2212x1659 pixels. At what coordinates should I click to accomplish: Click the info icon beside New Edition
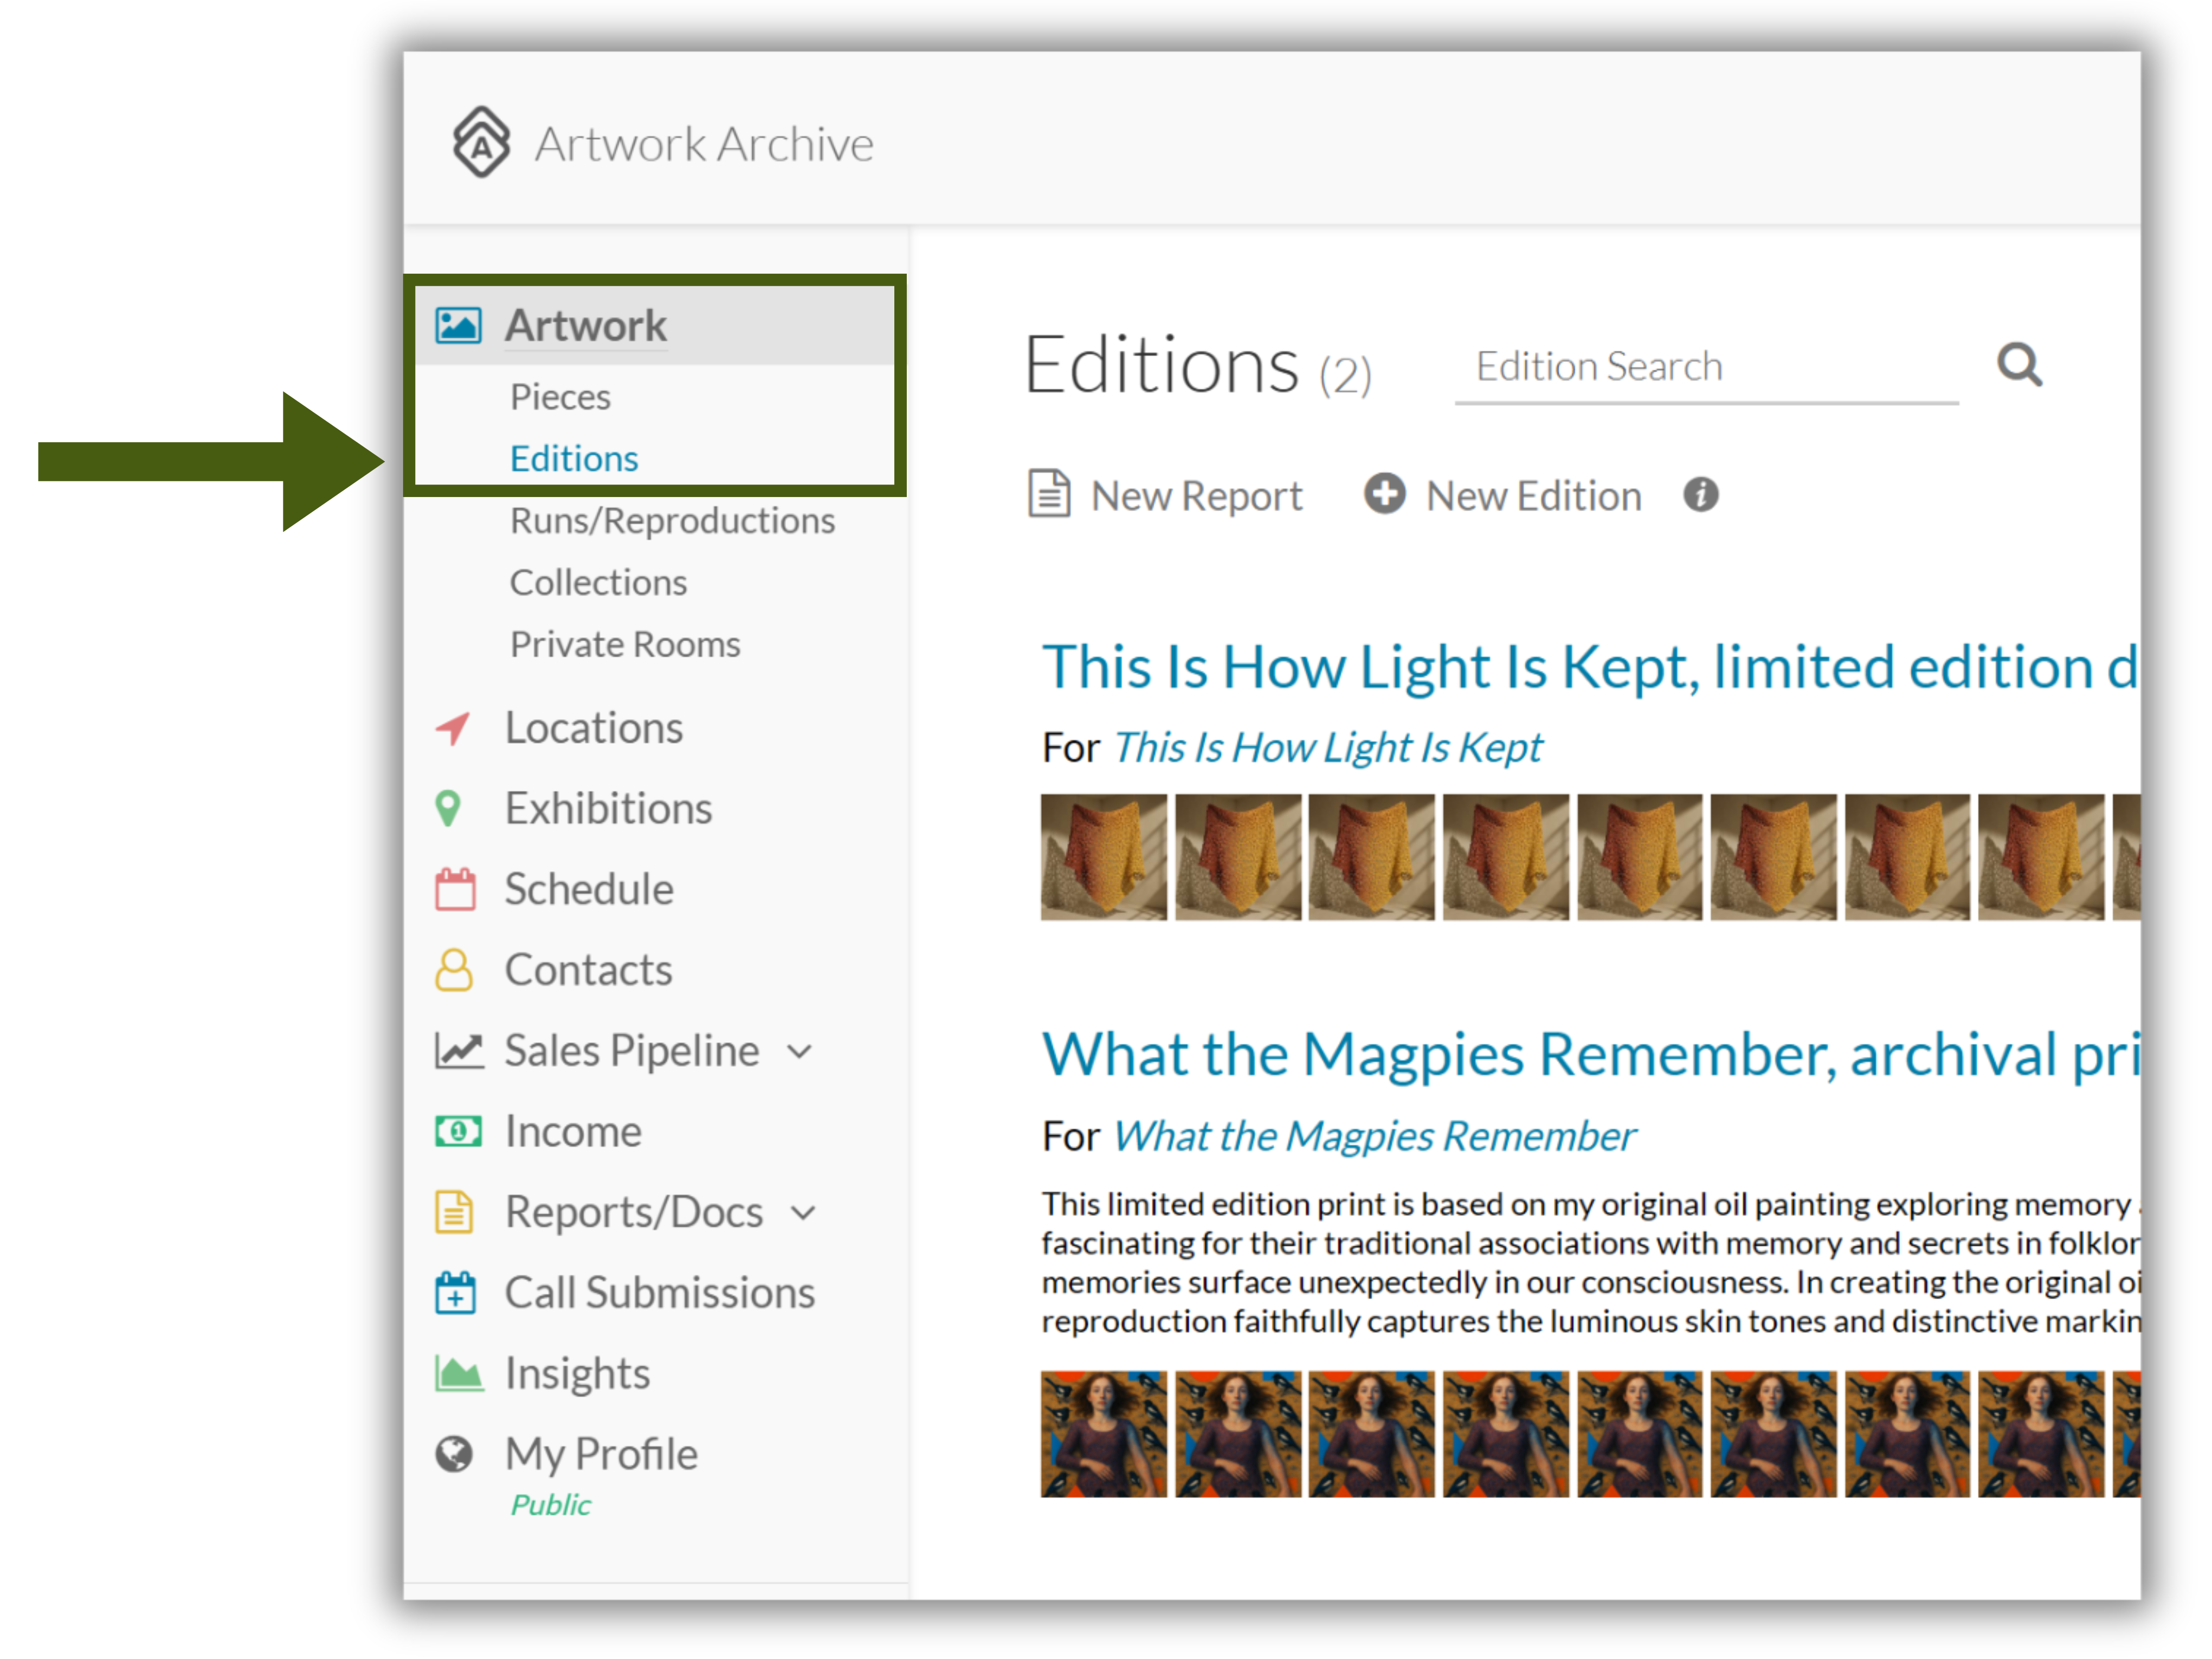click(x=1700, y=494)
